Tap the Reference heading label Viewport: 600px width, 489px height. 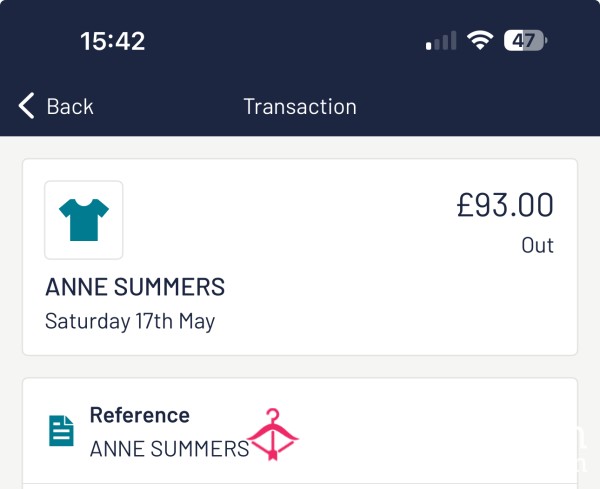(x=140, y=415)
